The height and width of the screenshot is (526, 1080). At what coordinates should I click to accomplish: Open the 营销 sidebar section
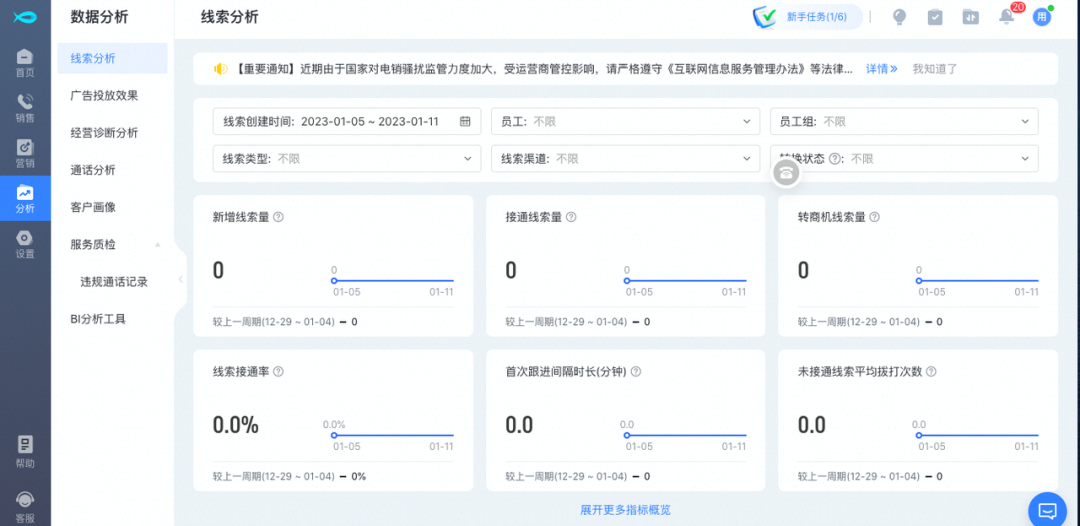coord(25,154)
